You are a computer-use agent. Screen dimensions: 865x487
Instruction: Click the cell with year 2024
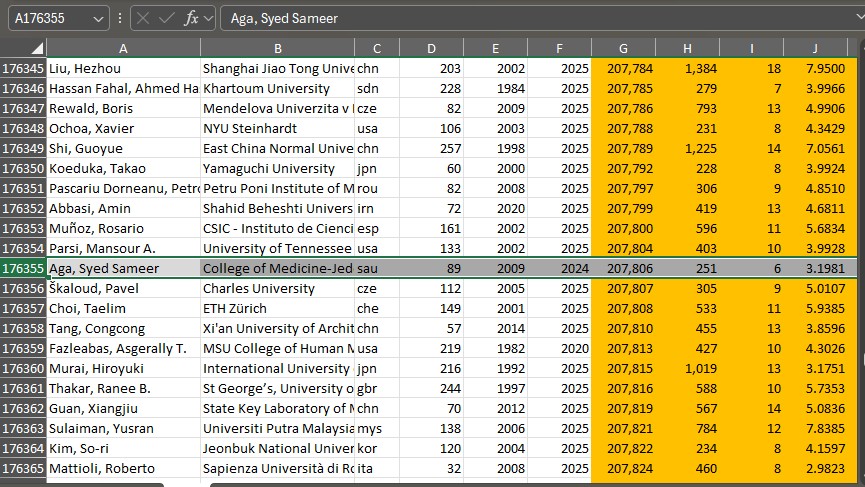point(559,269)
